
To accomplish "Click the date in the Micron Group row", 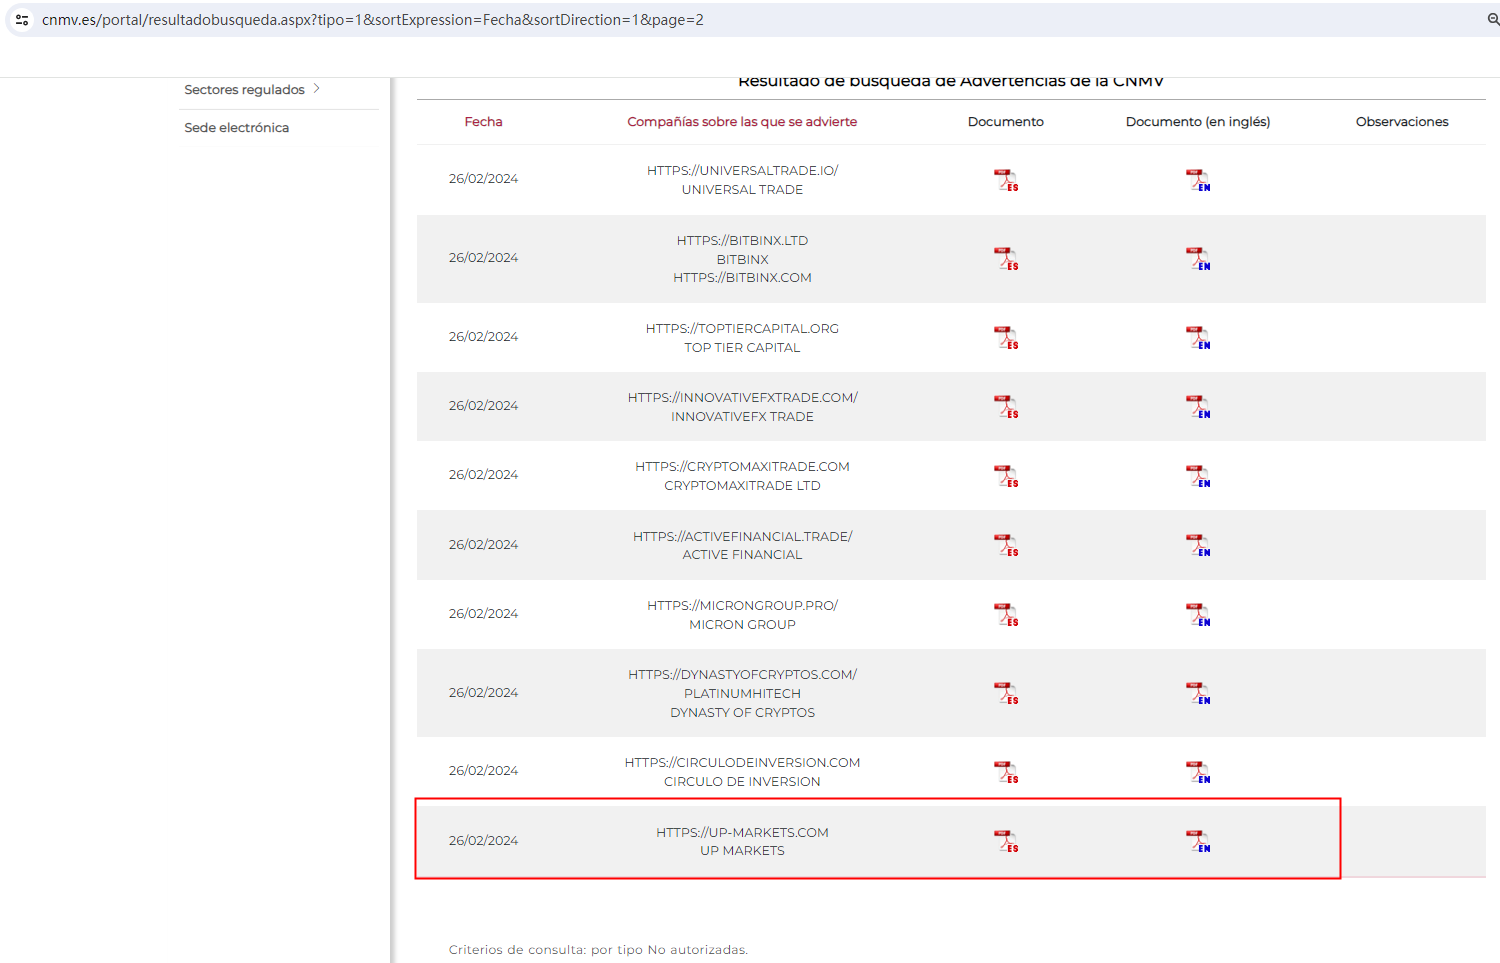I will coord(483,614).
